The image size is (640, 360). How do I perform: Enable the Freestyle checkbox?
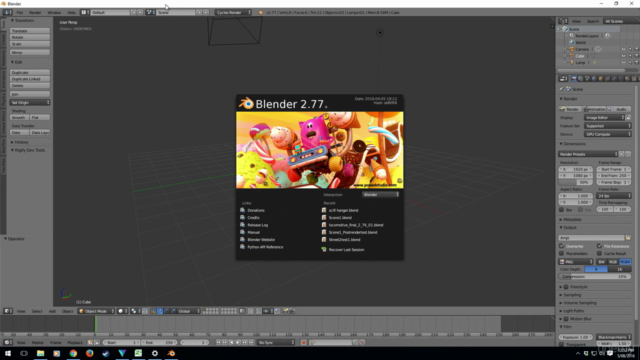pyautogui.click(x=566, y=287)
